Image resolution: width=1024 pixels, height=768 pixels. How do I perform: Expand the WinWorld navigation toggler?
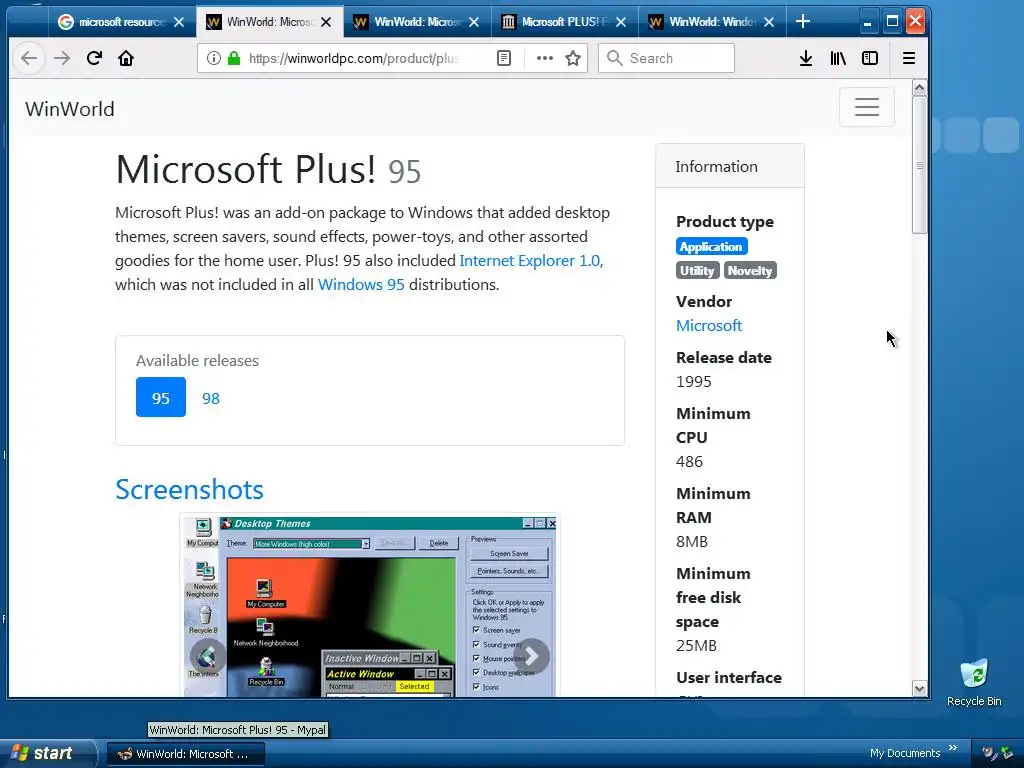click(x=867, y=107)
